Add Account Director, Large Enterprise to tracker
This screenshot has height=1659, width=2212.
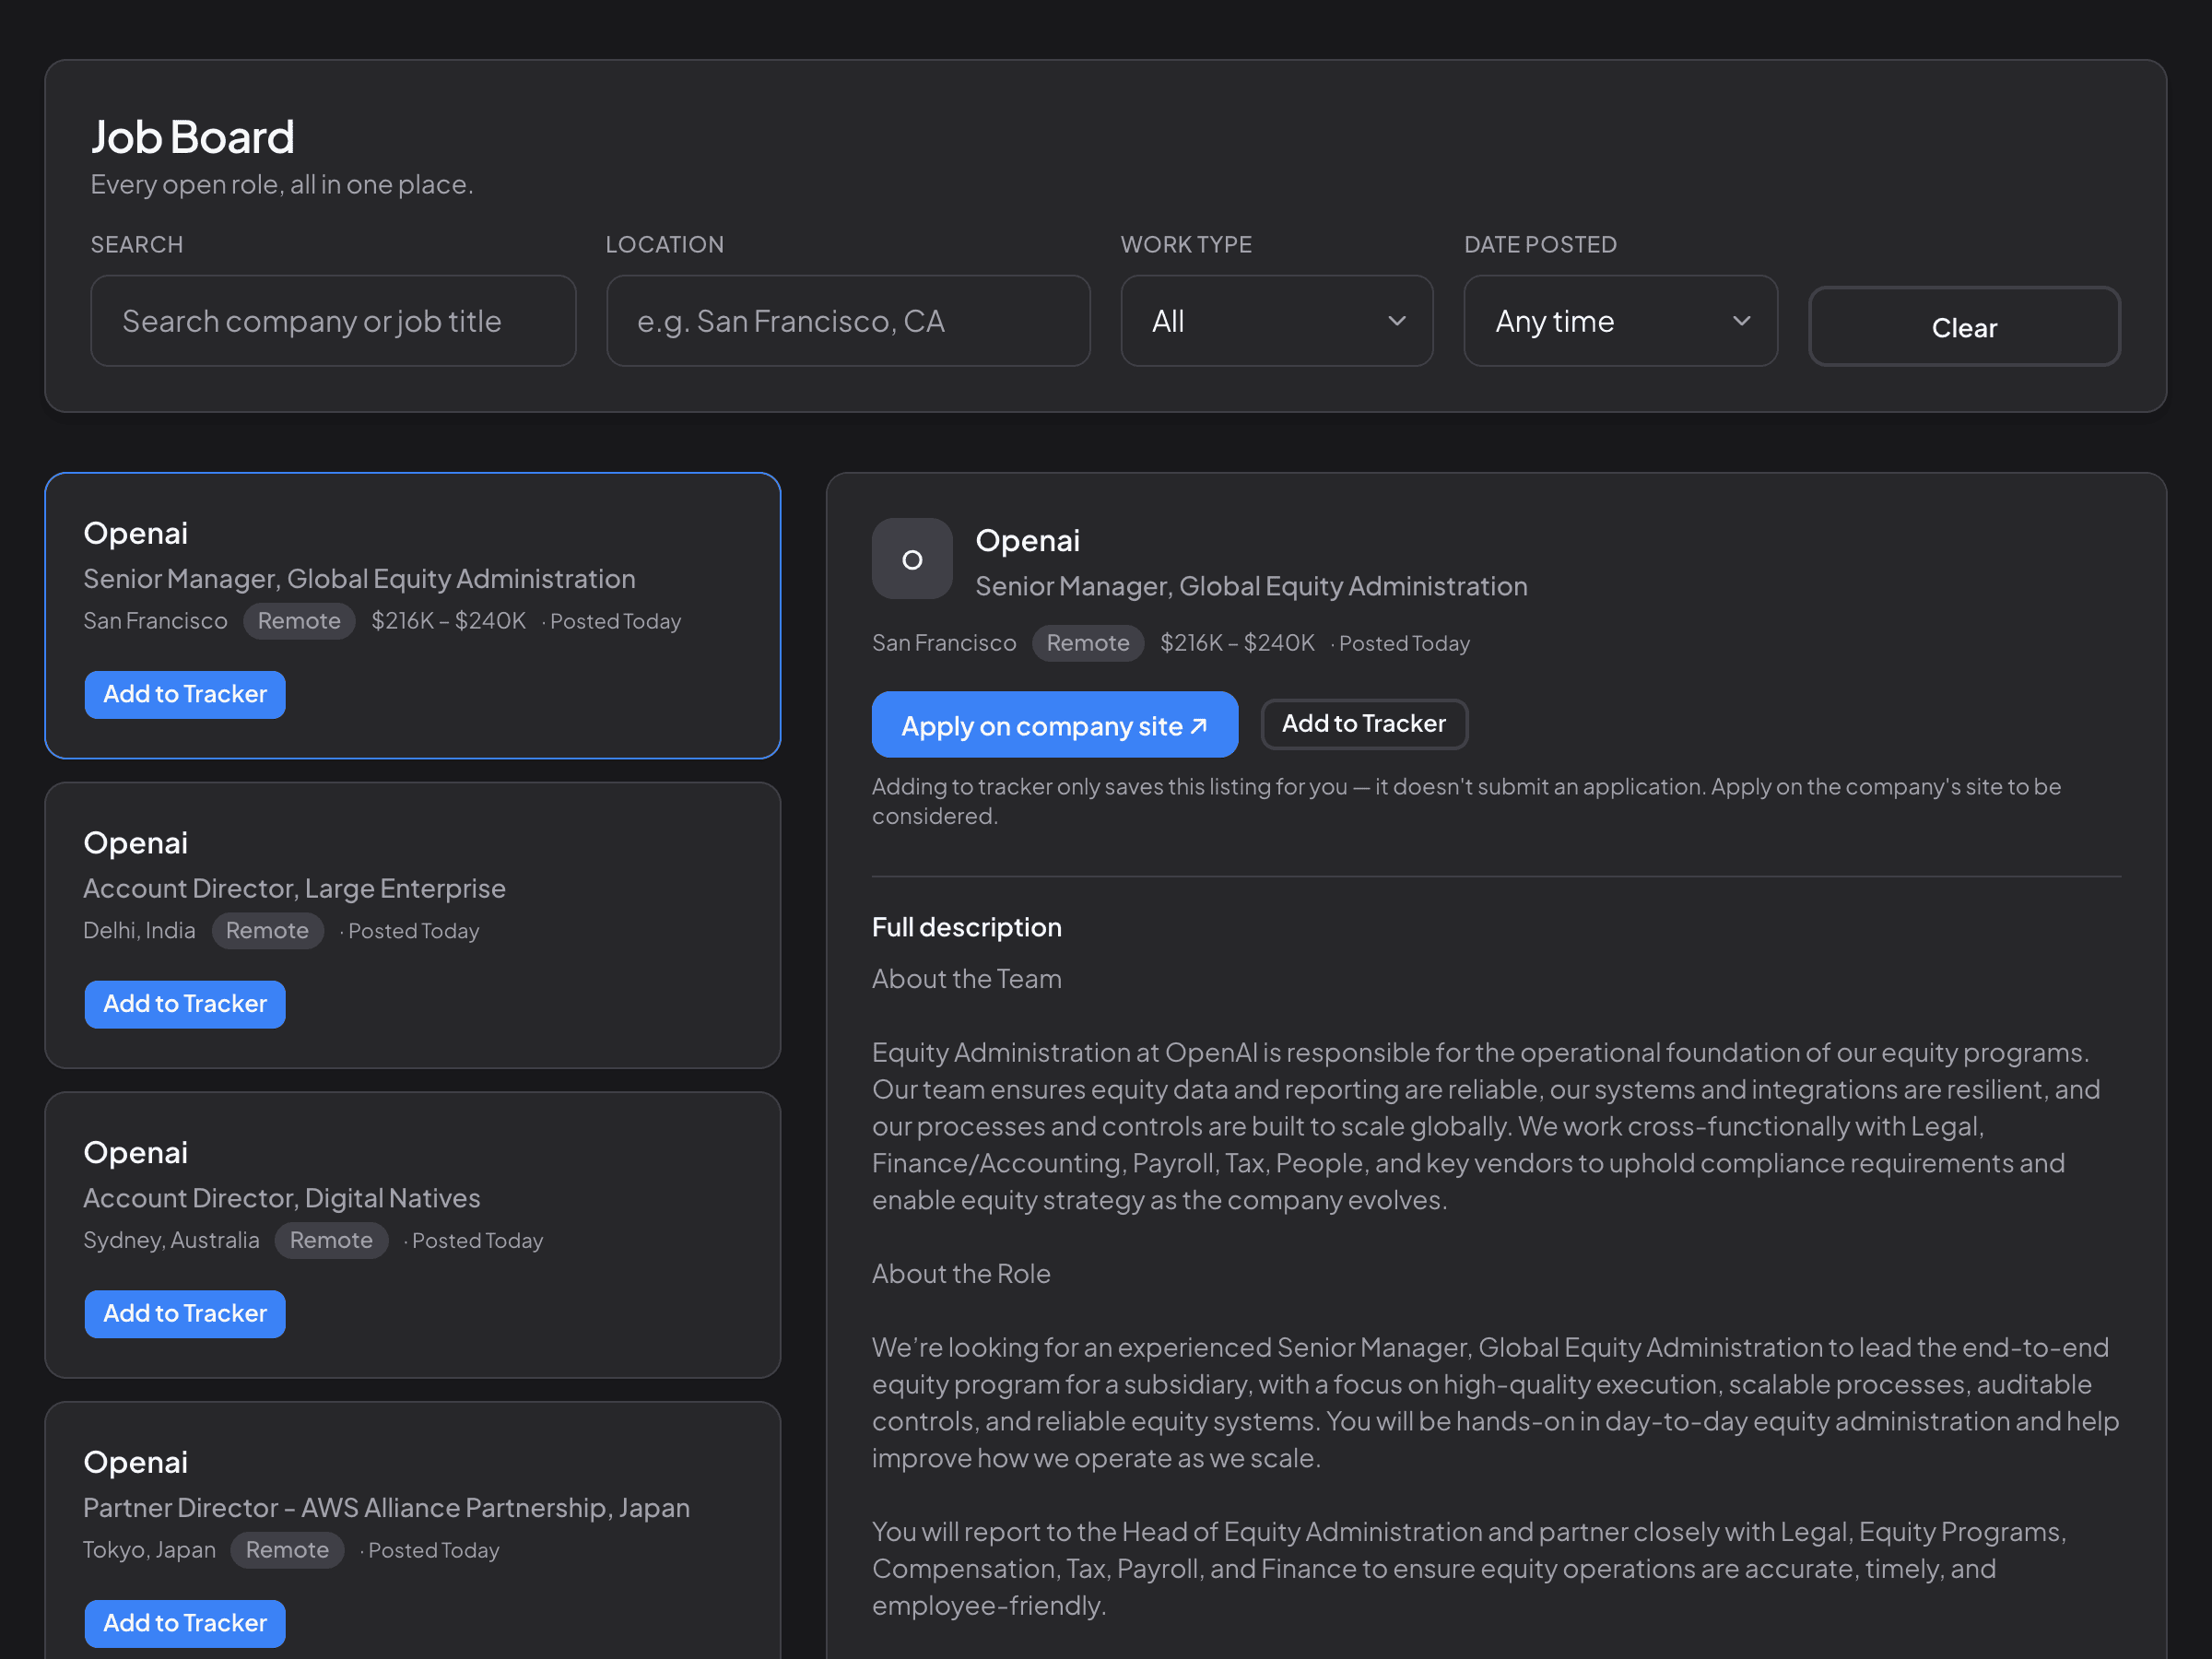(185, 1004)
